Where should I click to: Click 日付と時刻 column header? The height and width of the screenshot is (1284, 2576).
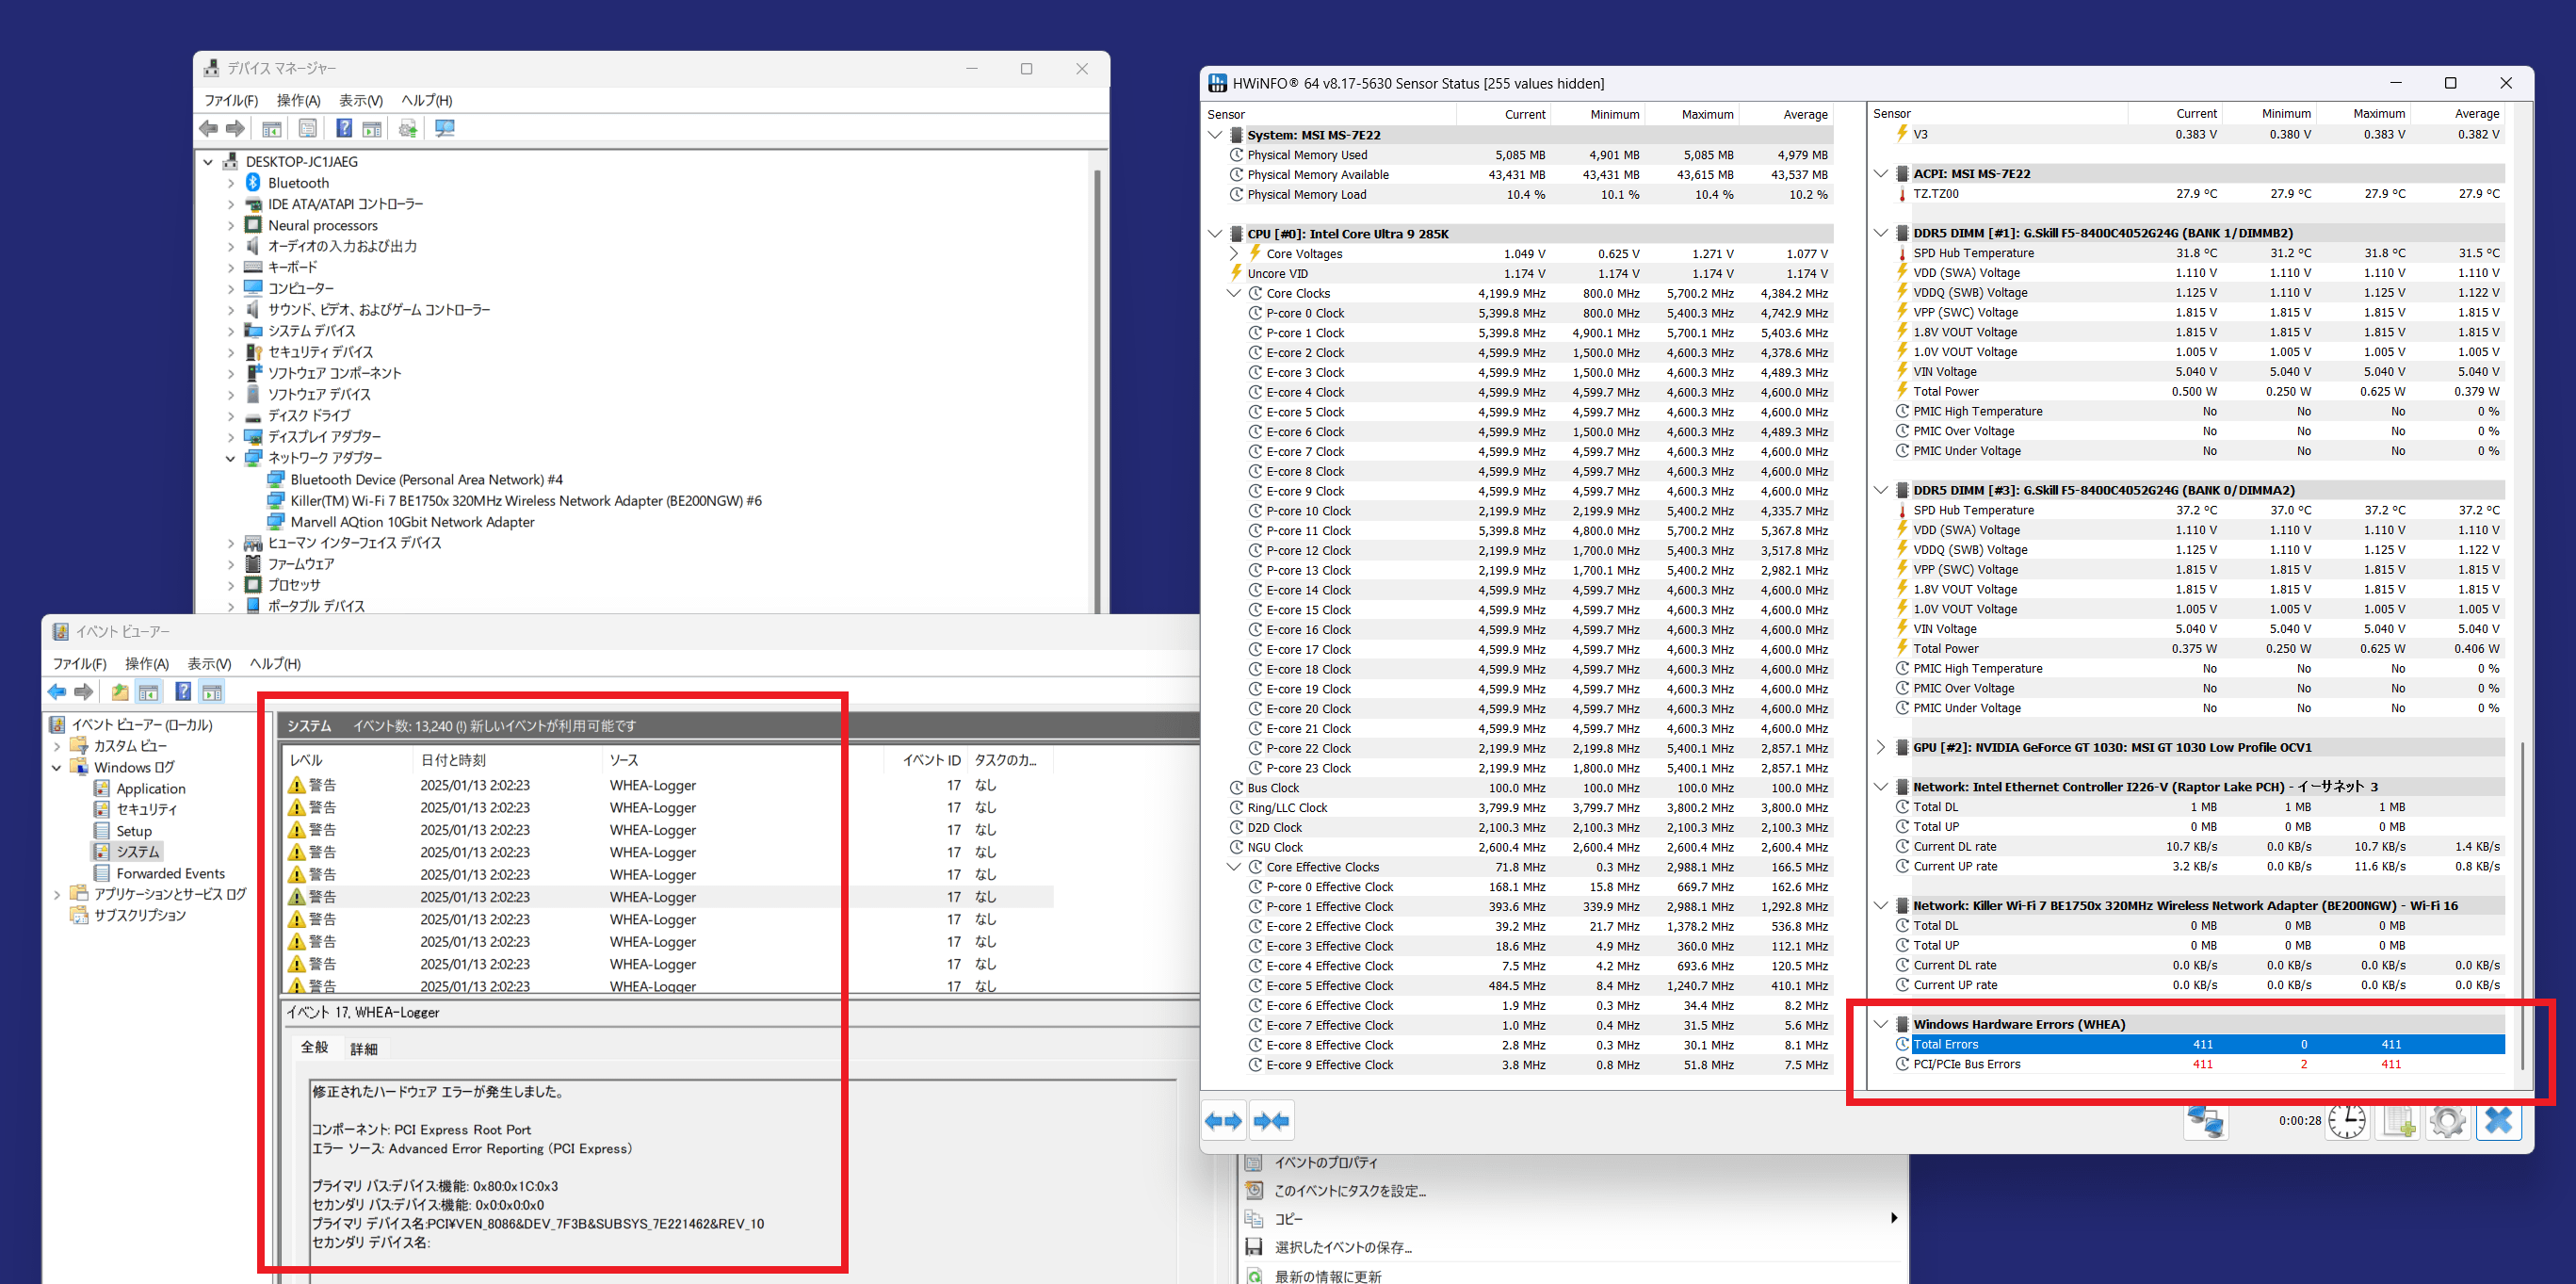point(507,760)
